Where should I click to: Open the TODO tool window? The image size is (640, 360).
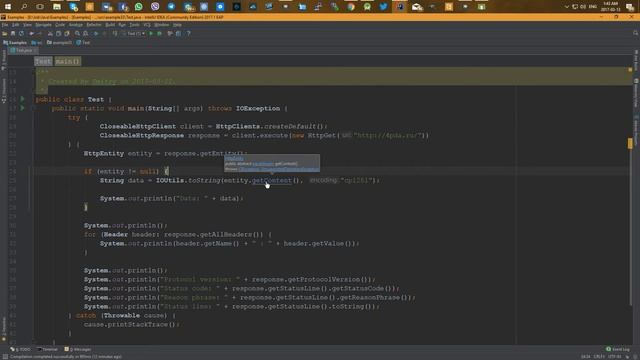20,349
